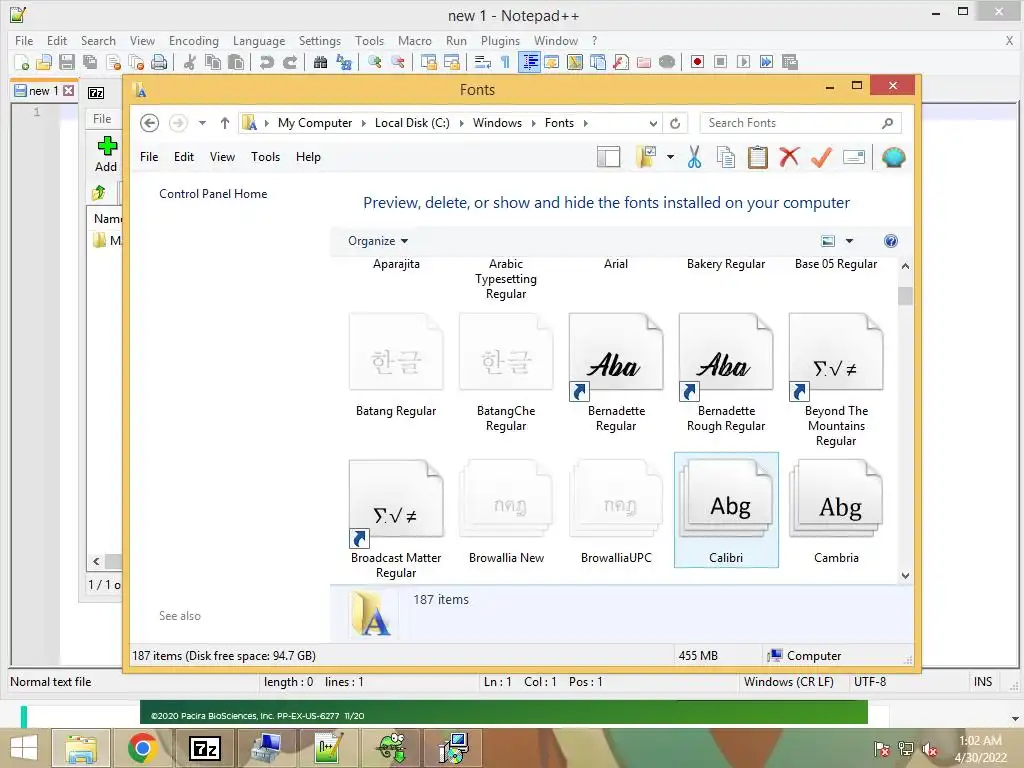Open Help menu in Fonts window
The width and height of the screenshot is (1024, 768).
coord(308,157)
